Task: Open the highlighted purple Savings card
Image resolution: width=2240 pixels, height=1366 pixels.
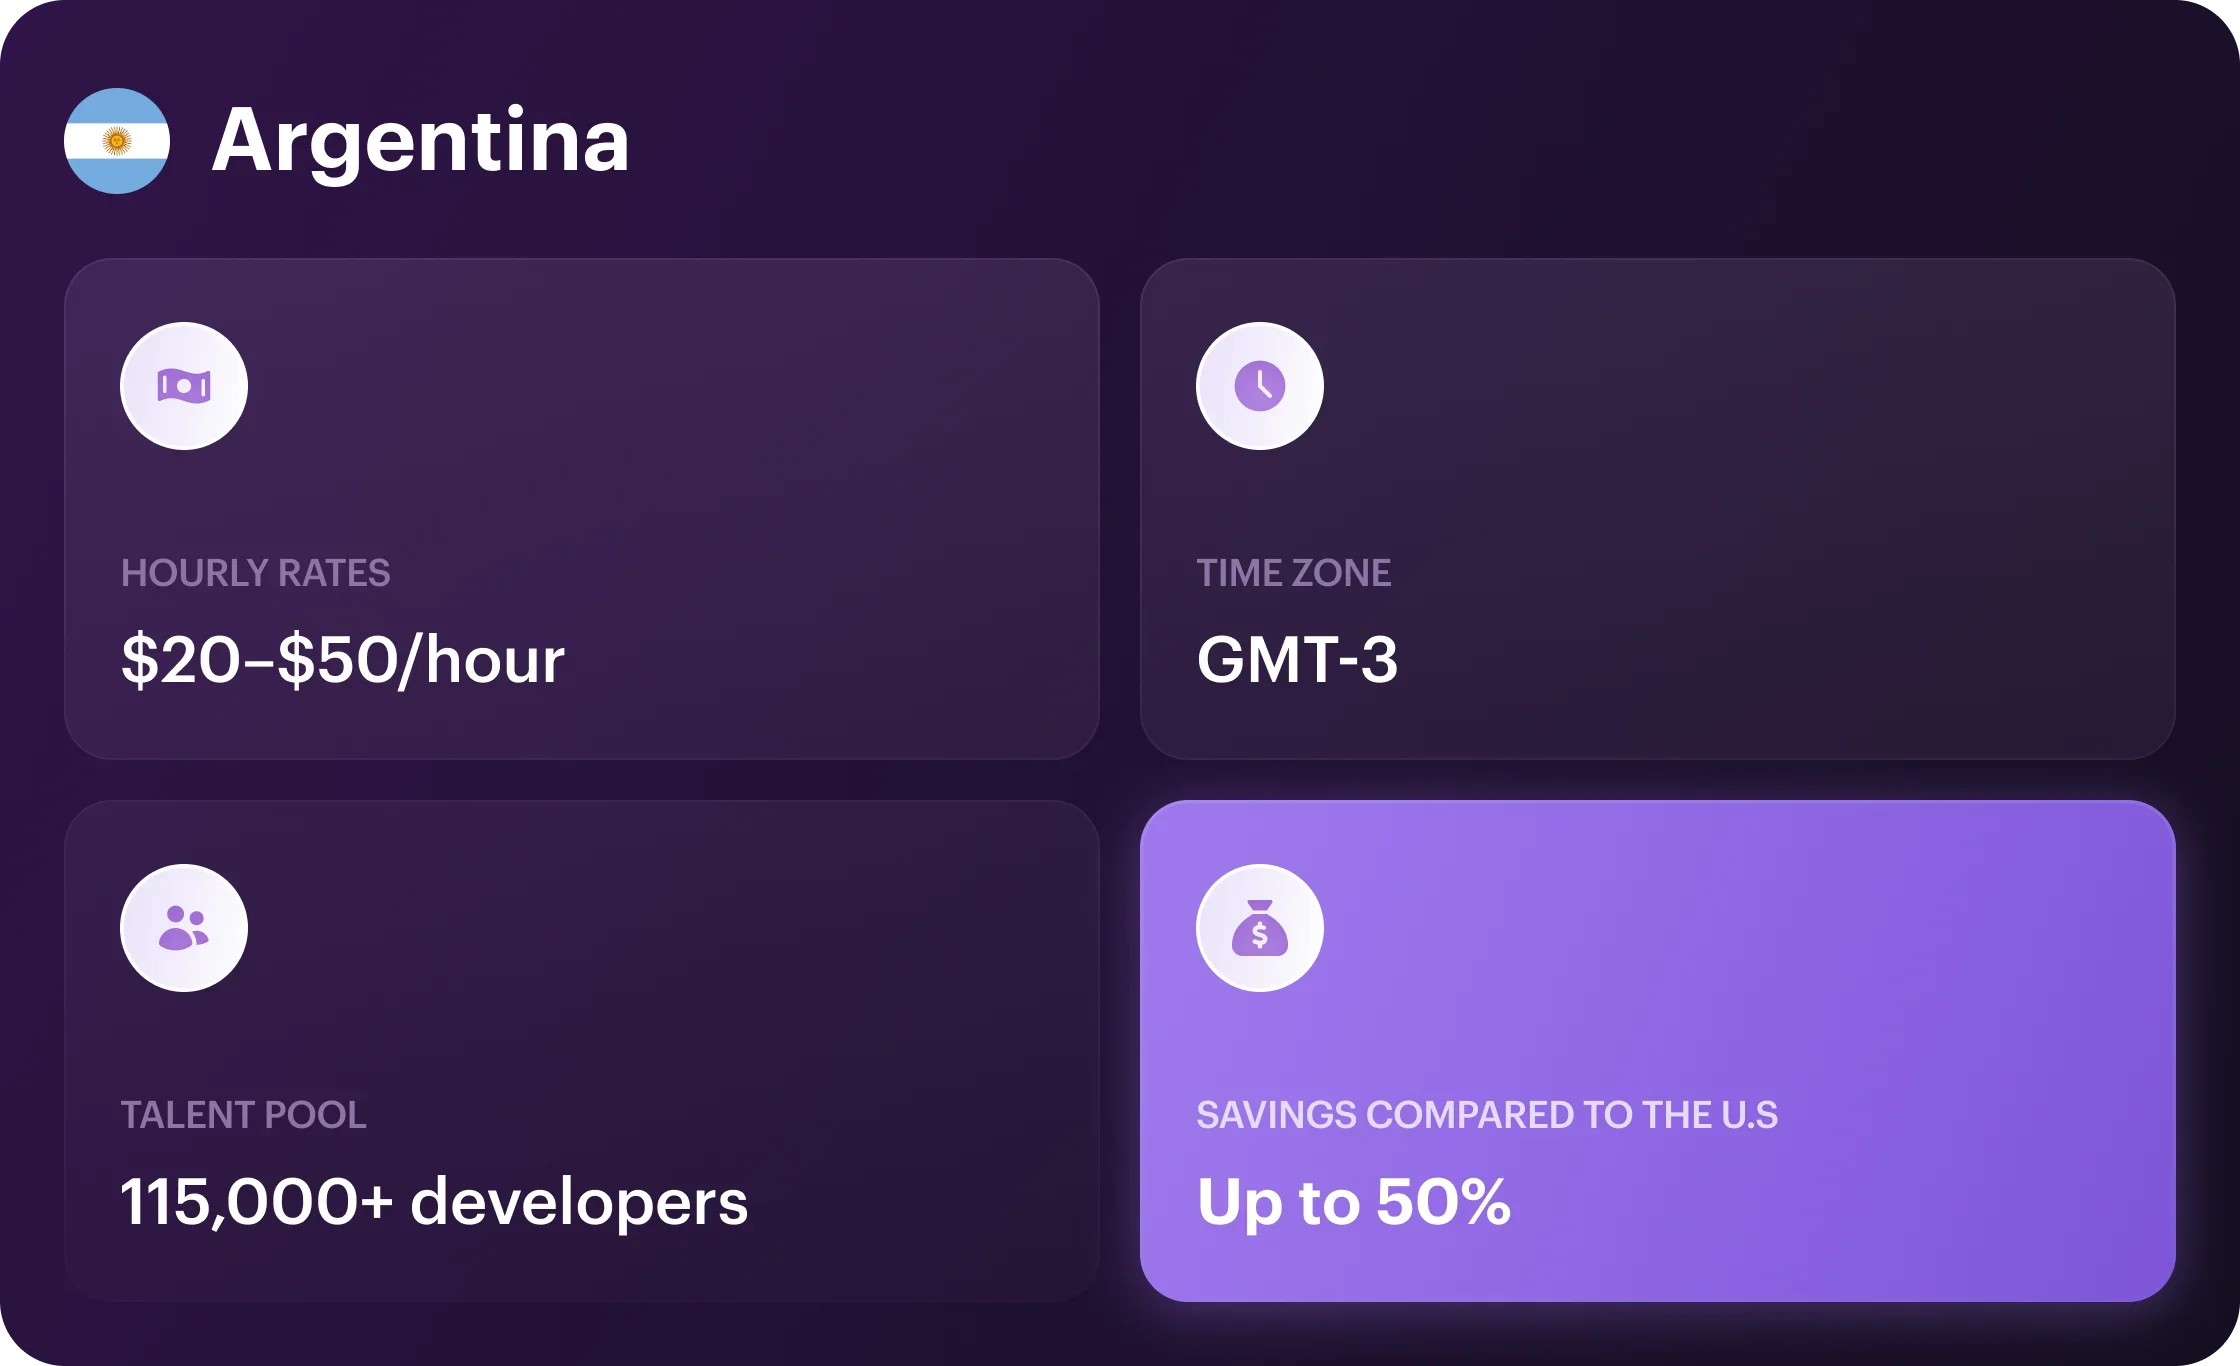Action: tap(1658, 1051)
